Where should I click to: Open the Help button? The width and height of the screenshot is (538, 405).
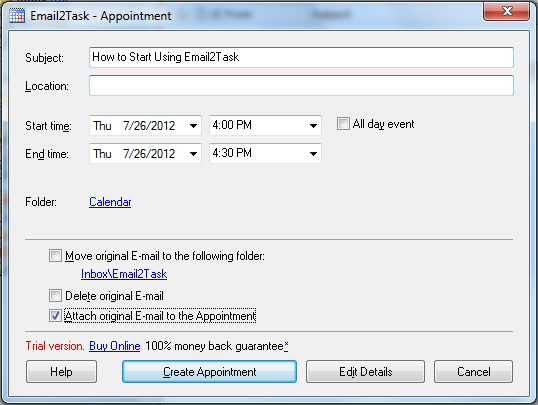61,372
